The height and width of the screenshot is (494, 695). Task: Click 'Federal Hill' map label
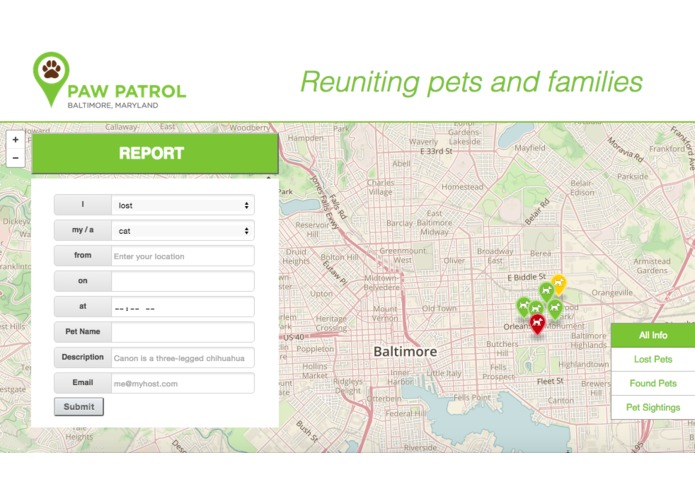405,413
